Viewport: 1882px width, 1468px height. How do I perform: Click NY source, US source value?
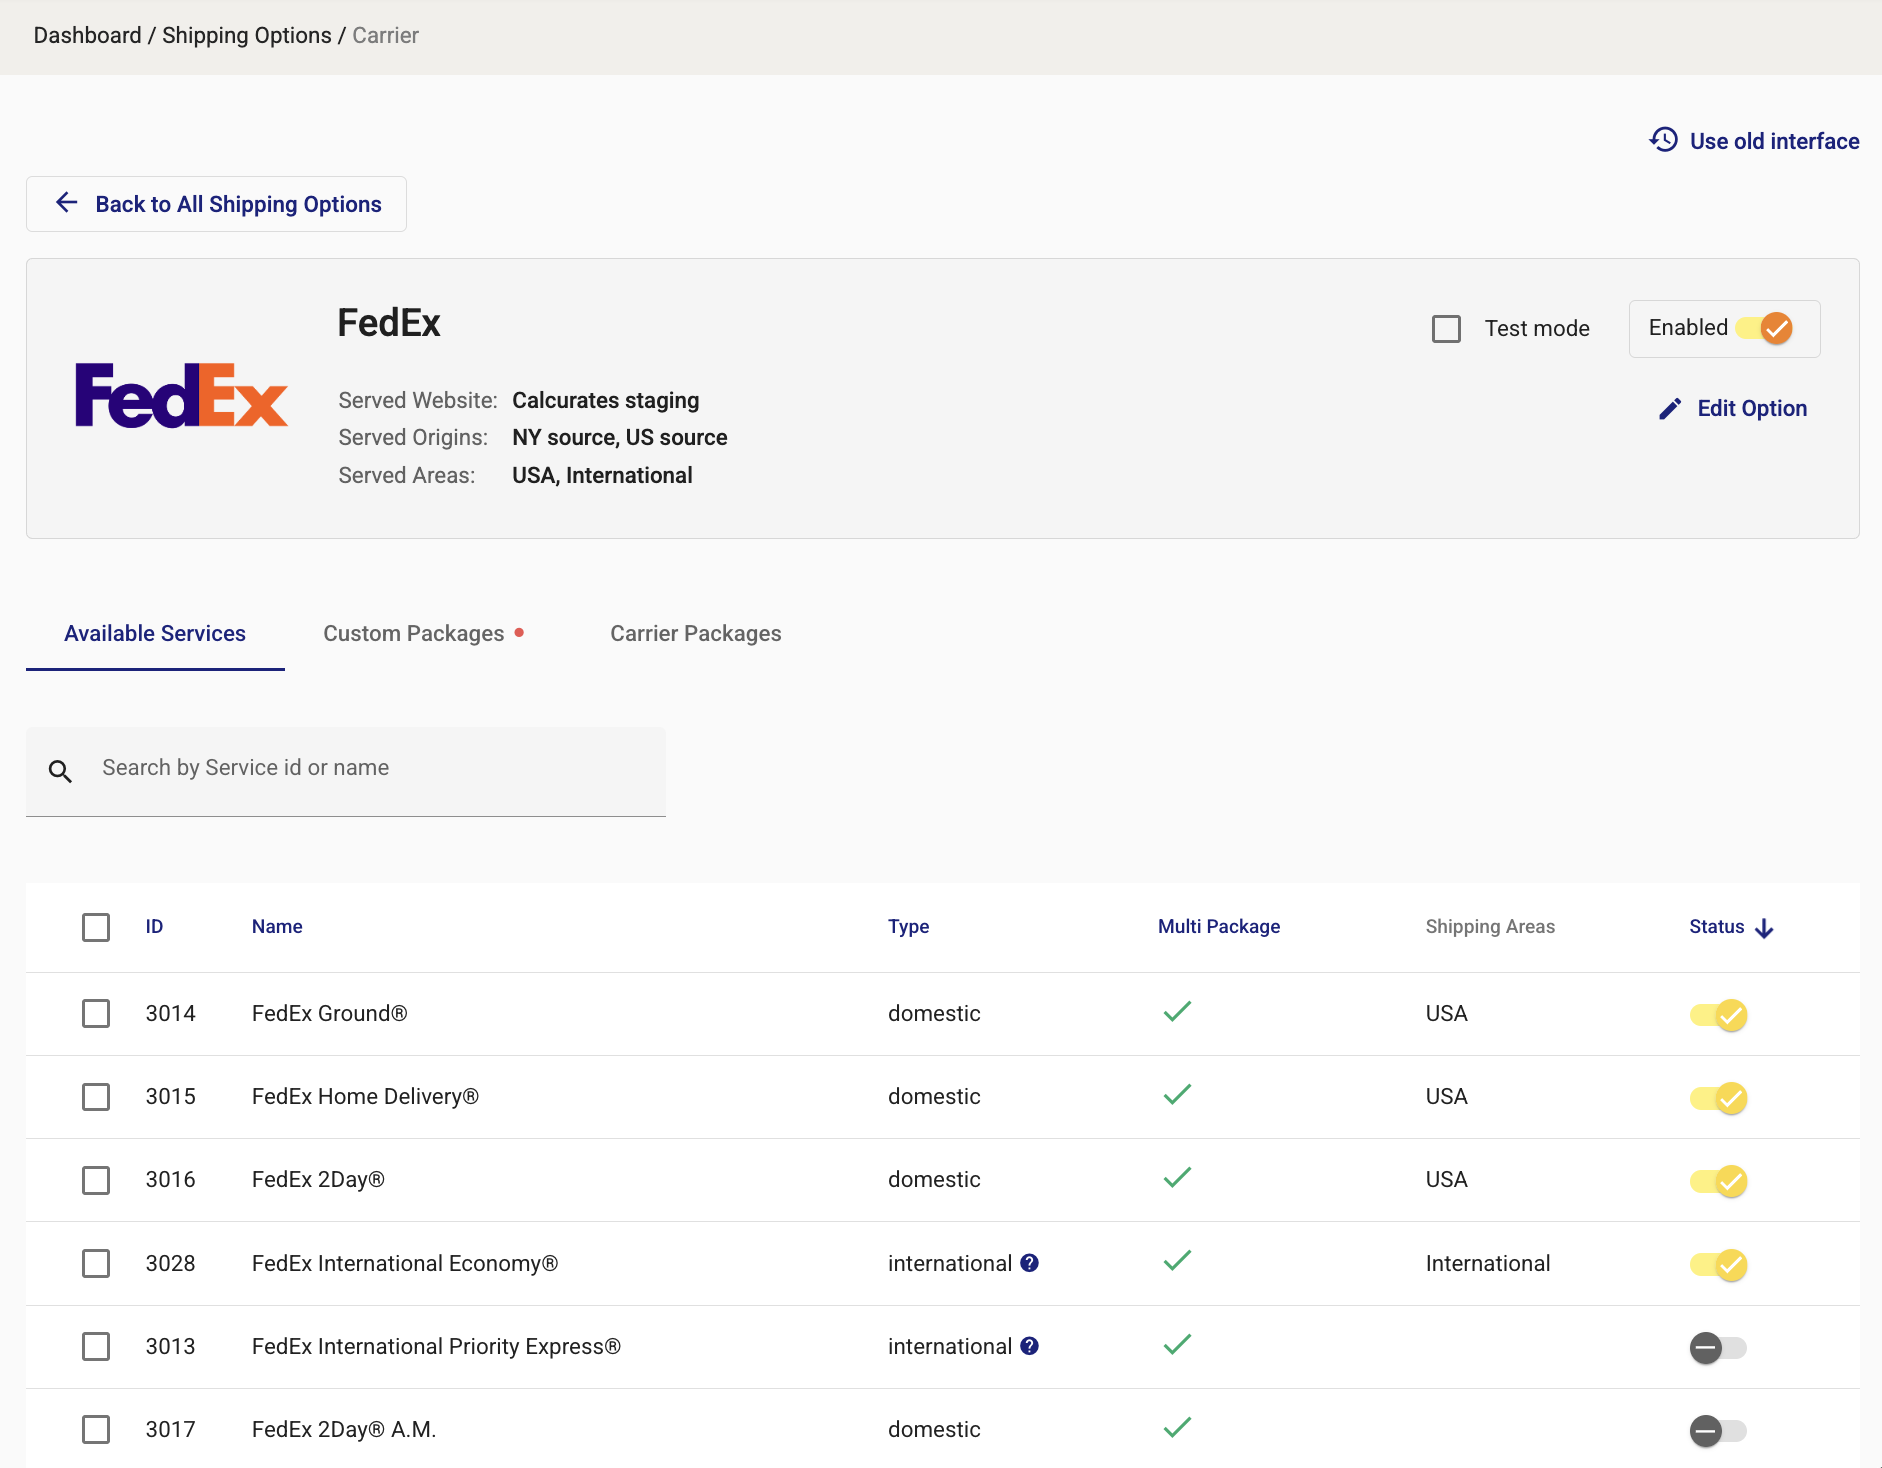pos(619,437)
